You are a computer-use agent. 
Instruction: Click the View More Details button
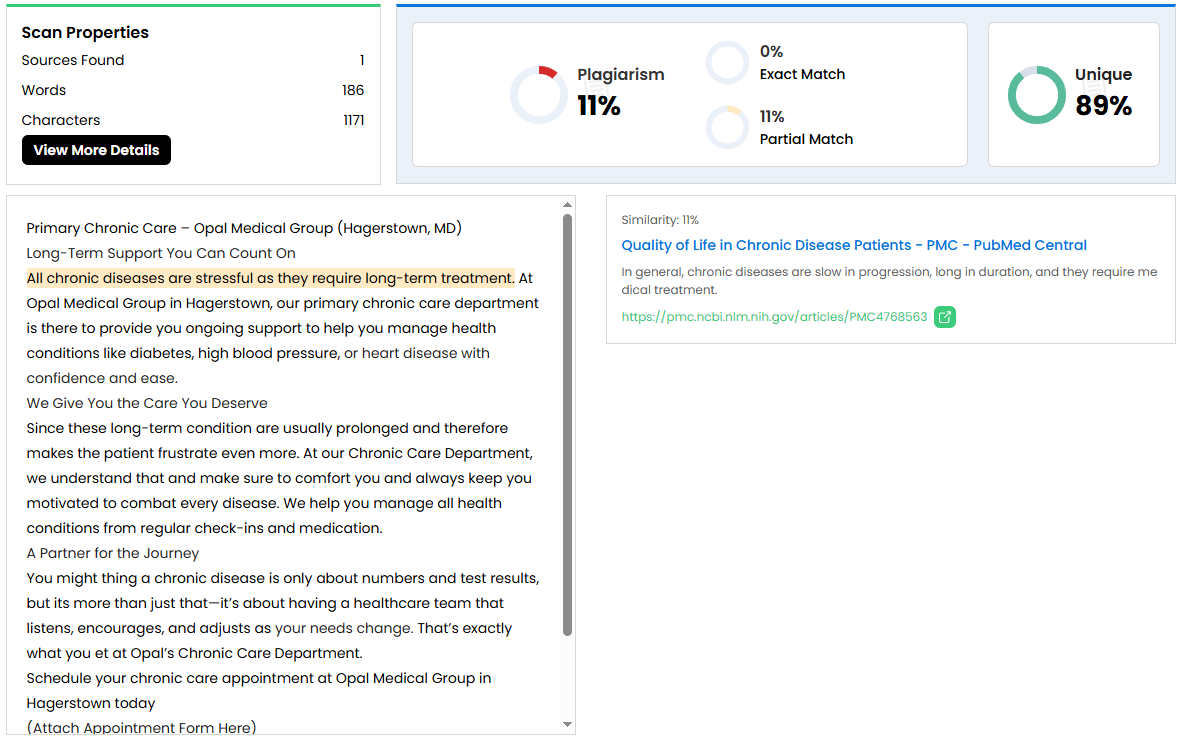tap(96, 150)
